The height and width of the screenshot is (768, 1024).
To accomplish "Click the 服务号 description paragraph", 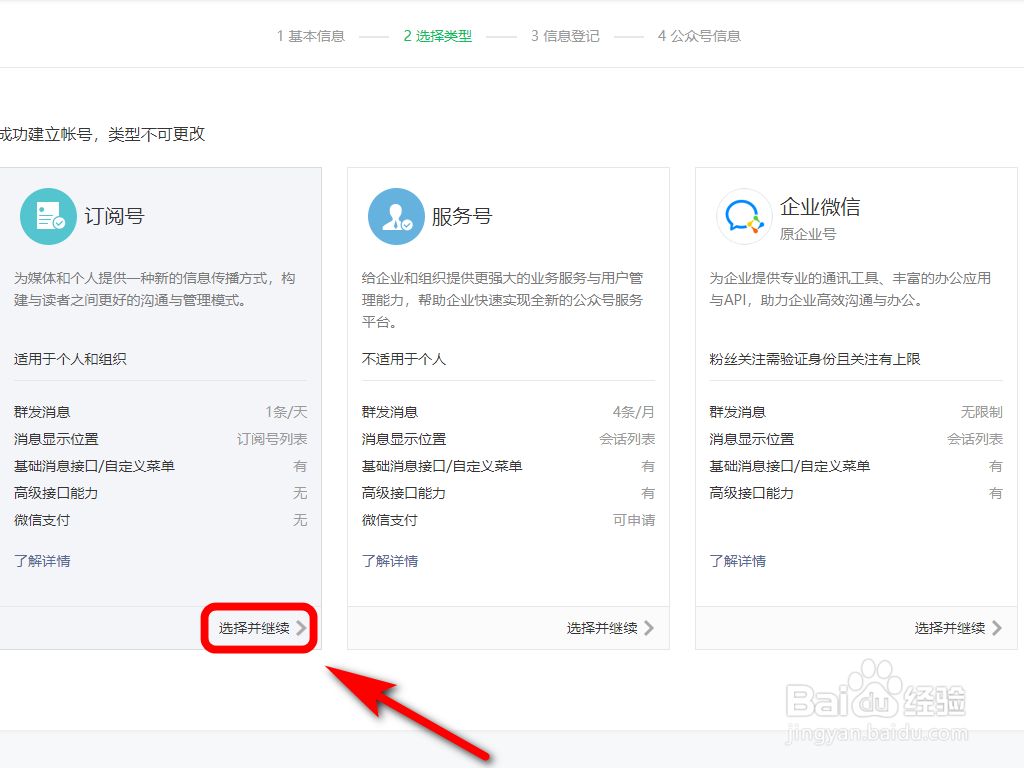I will coord(503,300).
